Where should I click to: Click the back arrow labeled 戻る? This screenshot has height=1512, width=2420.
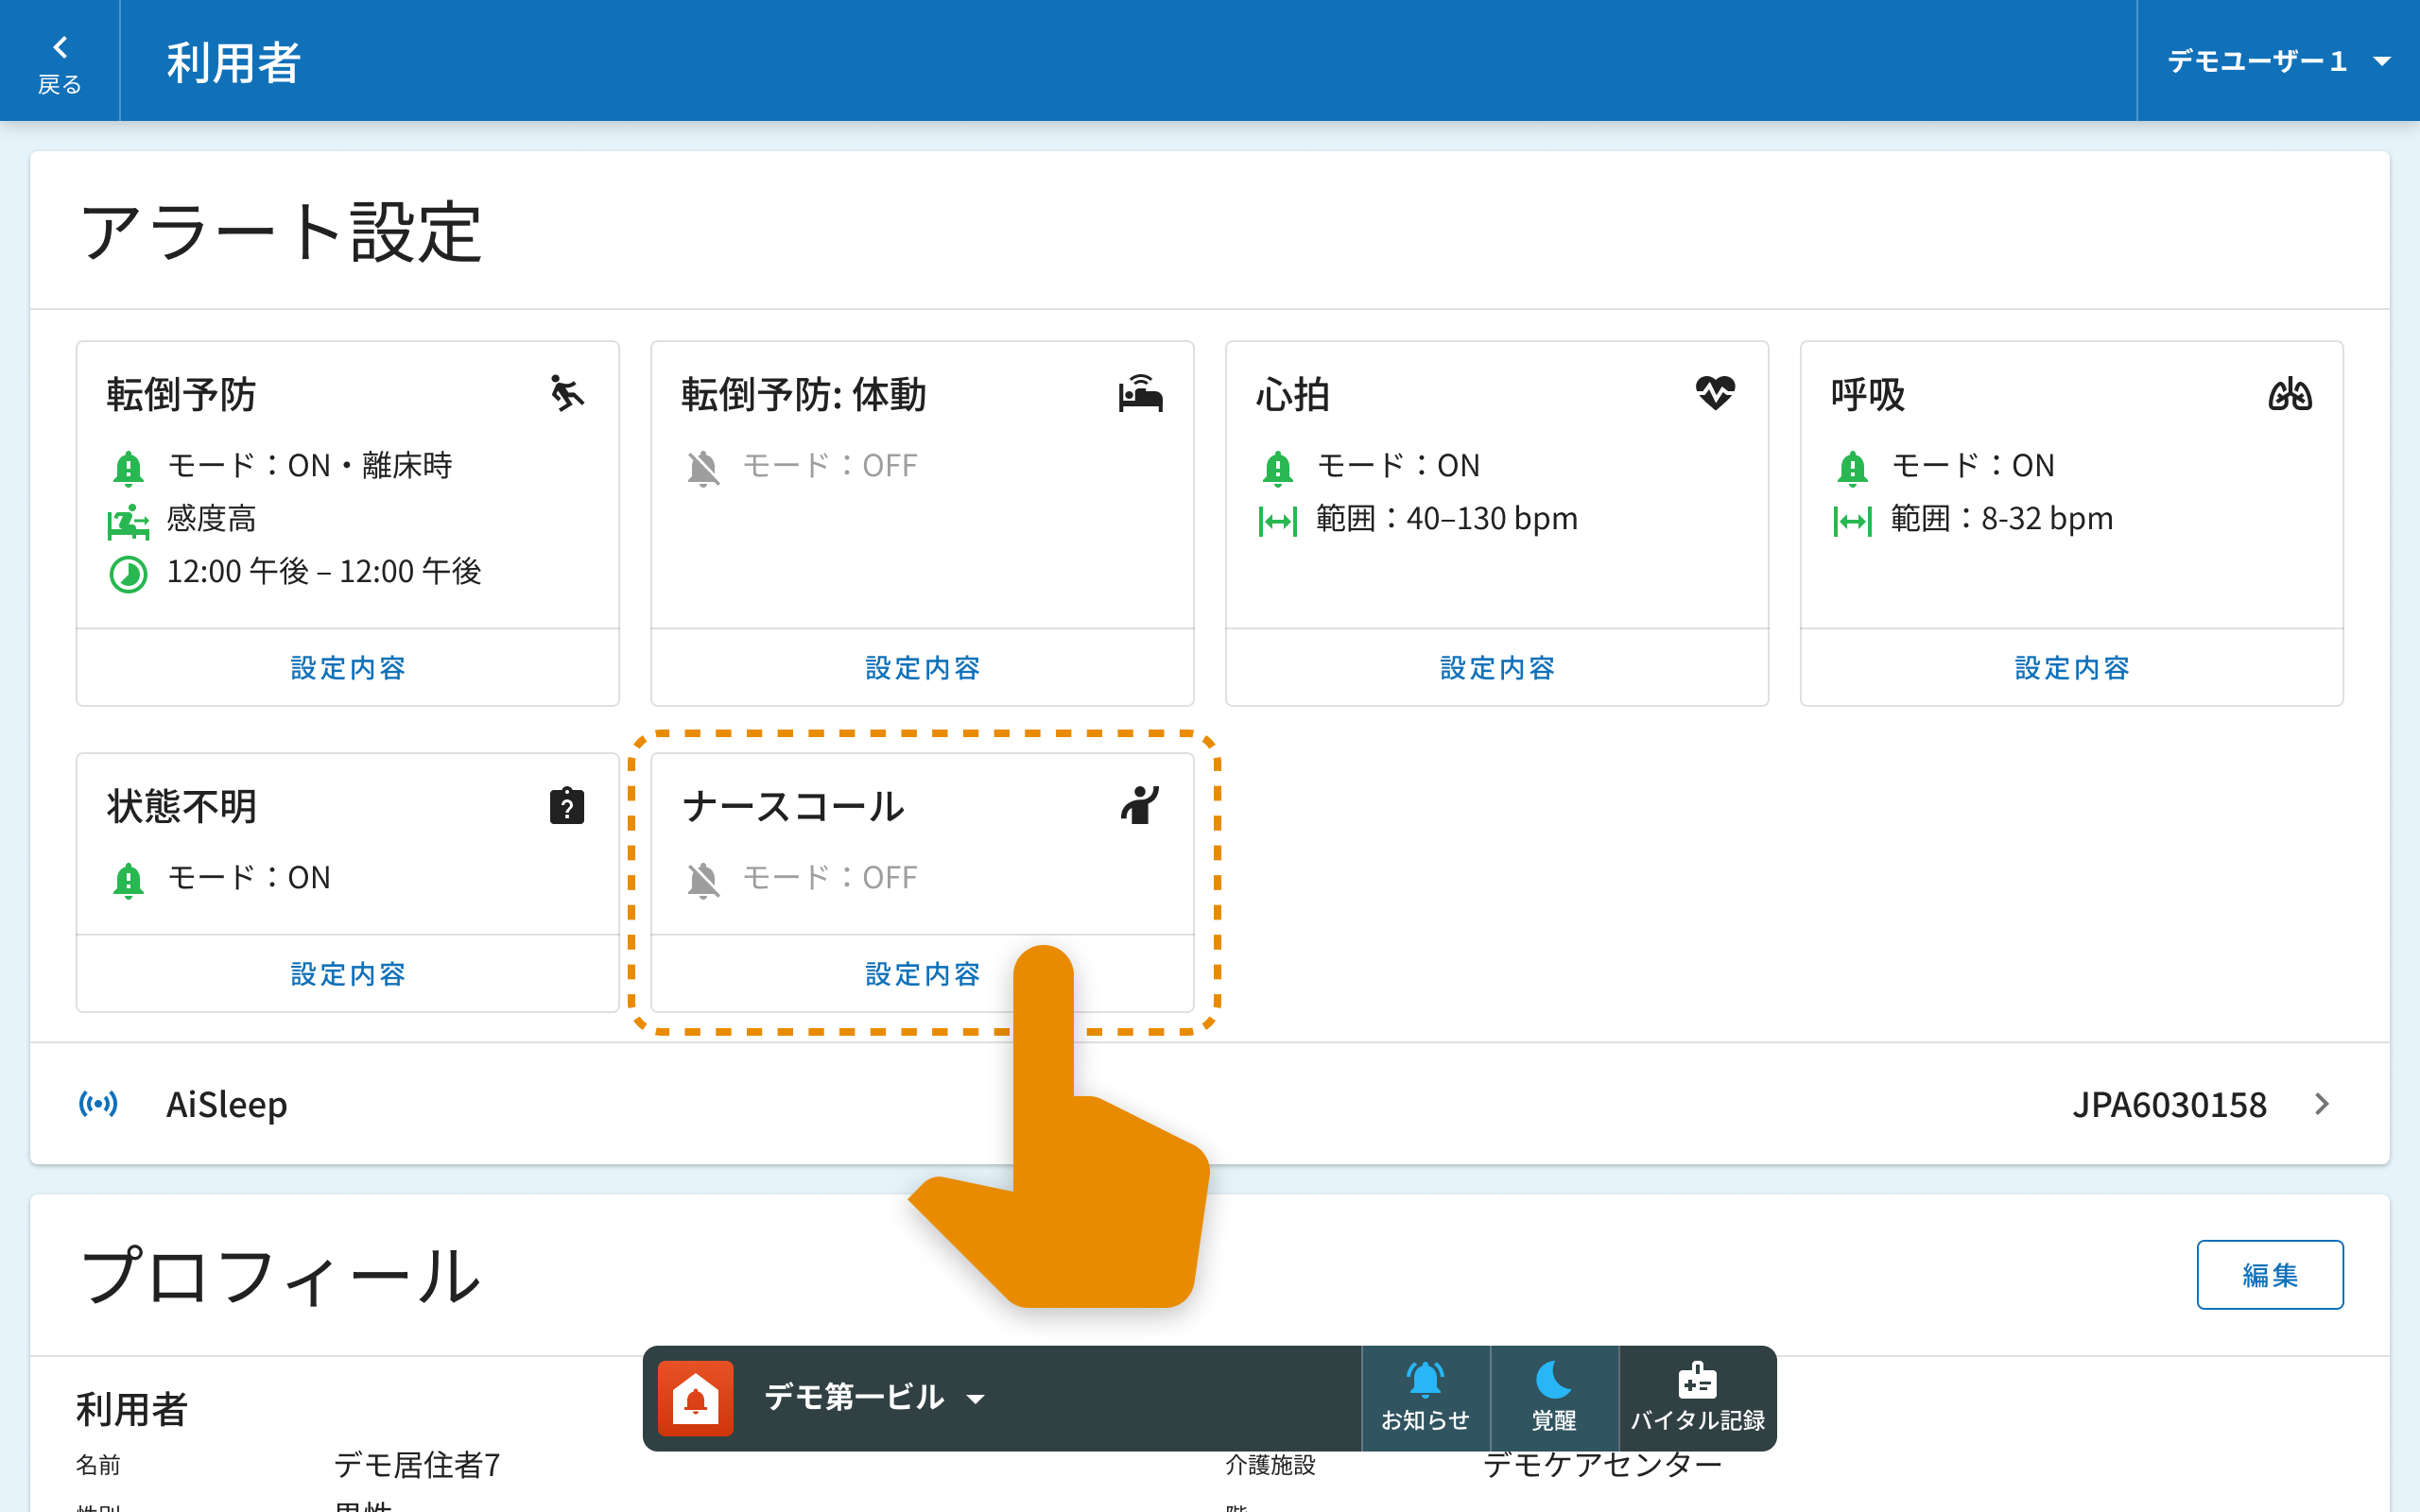coord(60,62)
